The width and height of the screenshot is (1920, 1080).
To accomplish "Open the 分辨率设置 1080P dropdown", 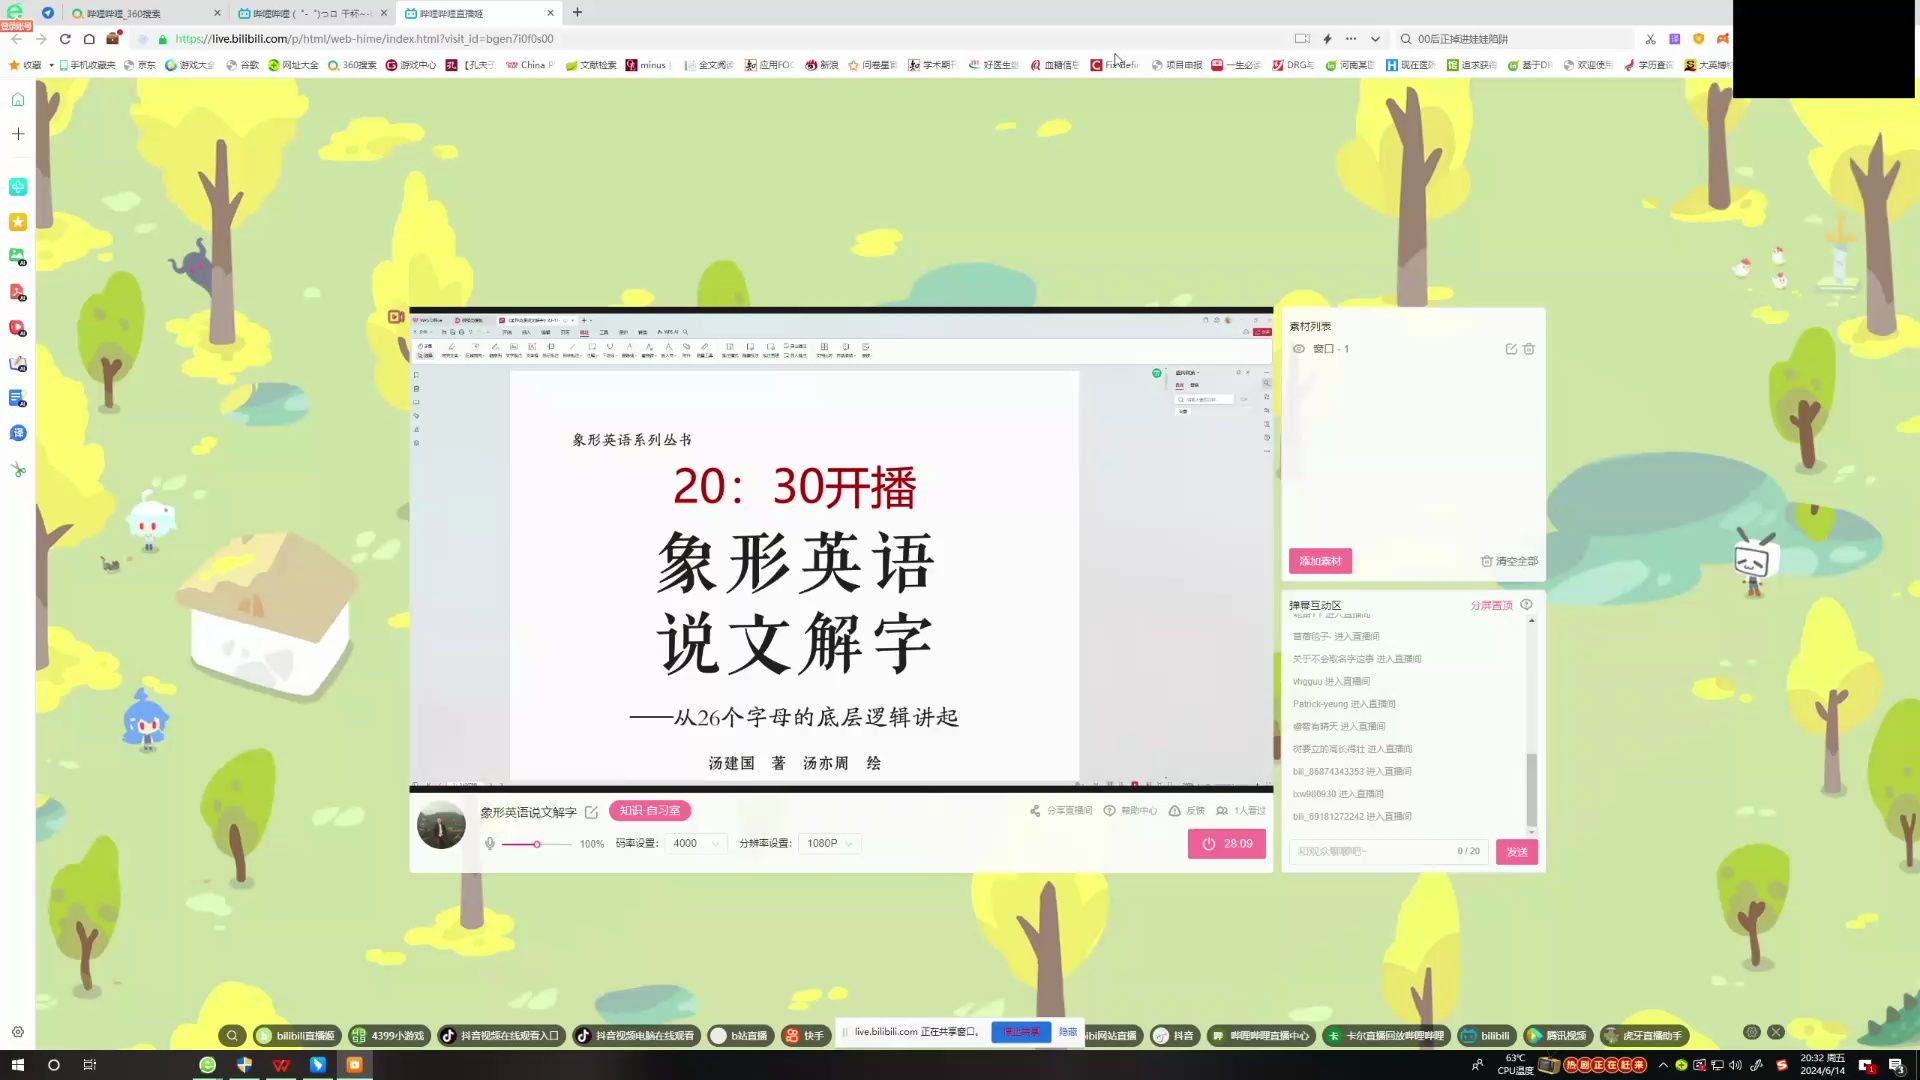I will [830, 844].
